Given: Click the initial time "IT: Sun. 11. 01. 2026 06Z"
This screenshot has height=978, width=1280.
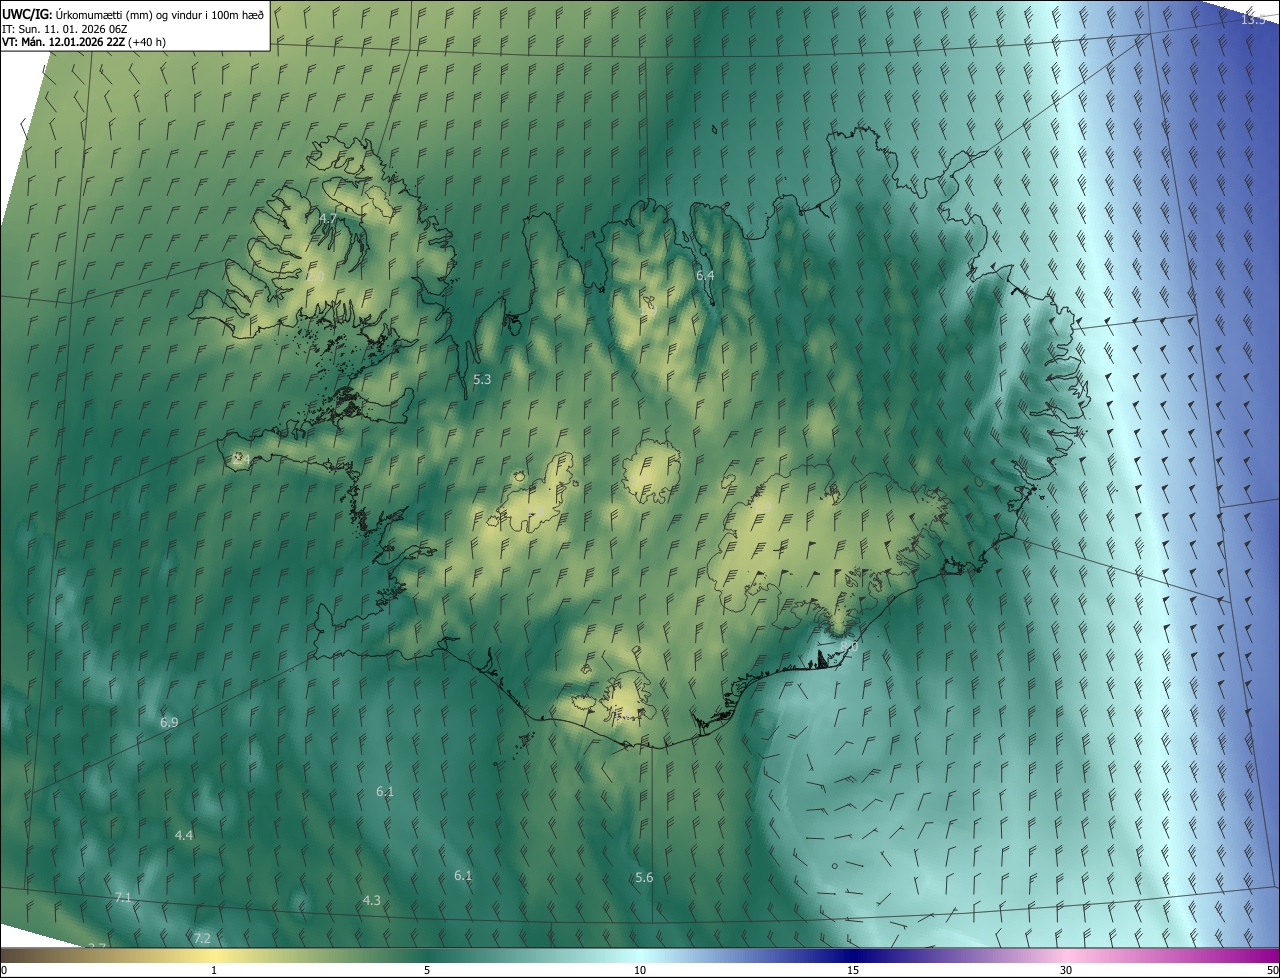Looking at the screenshot, I should pyautogui.click(x=65, y=29).
